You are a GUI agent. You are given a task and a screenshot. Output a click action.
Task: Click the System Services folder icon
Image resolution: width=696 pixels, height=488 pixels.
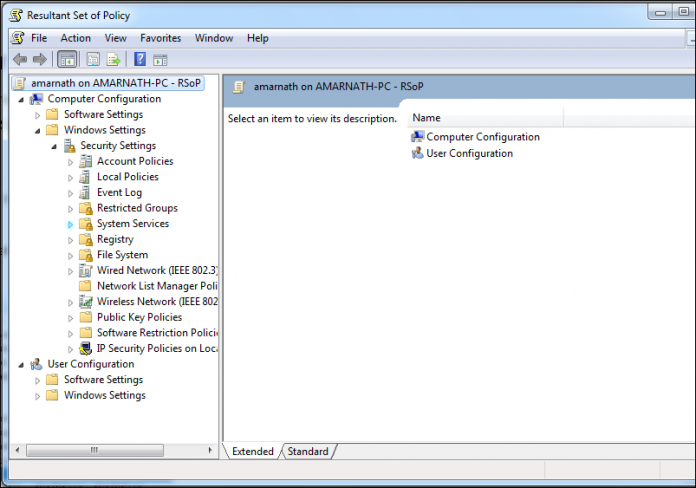tap(85, 224)
